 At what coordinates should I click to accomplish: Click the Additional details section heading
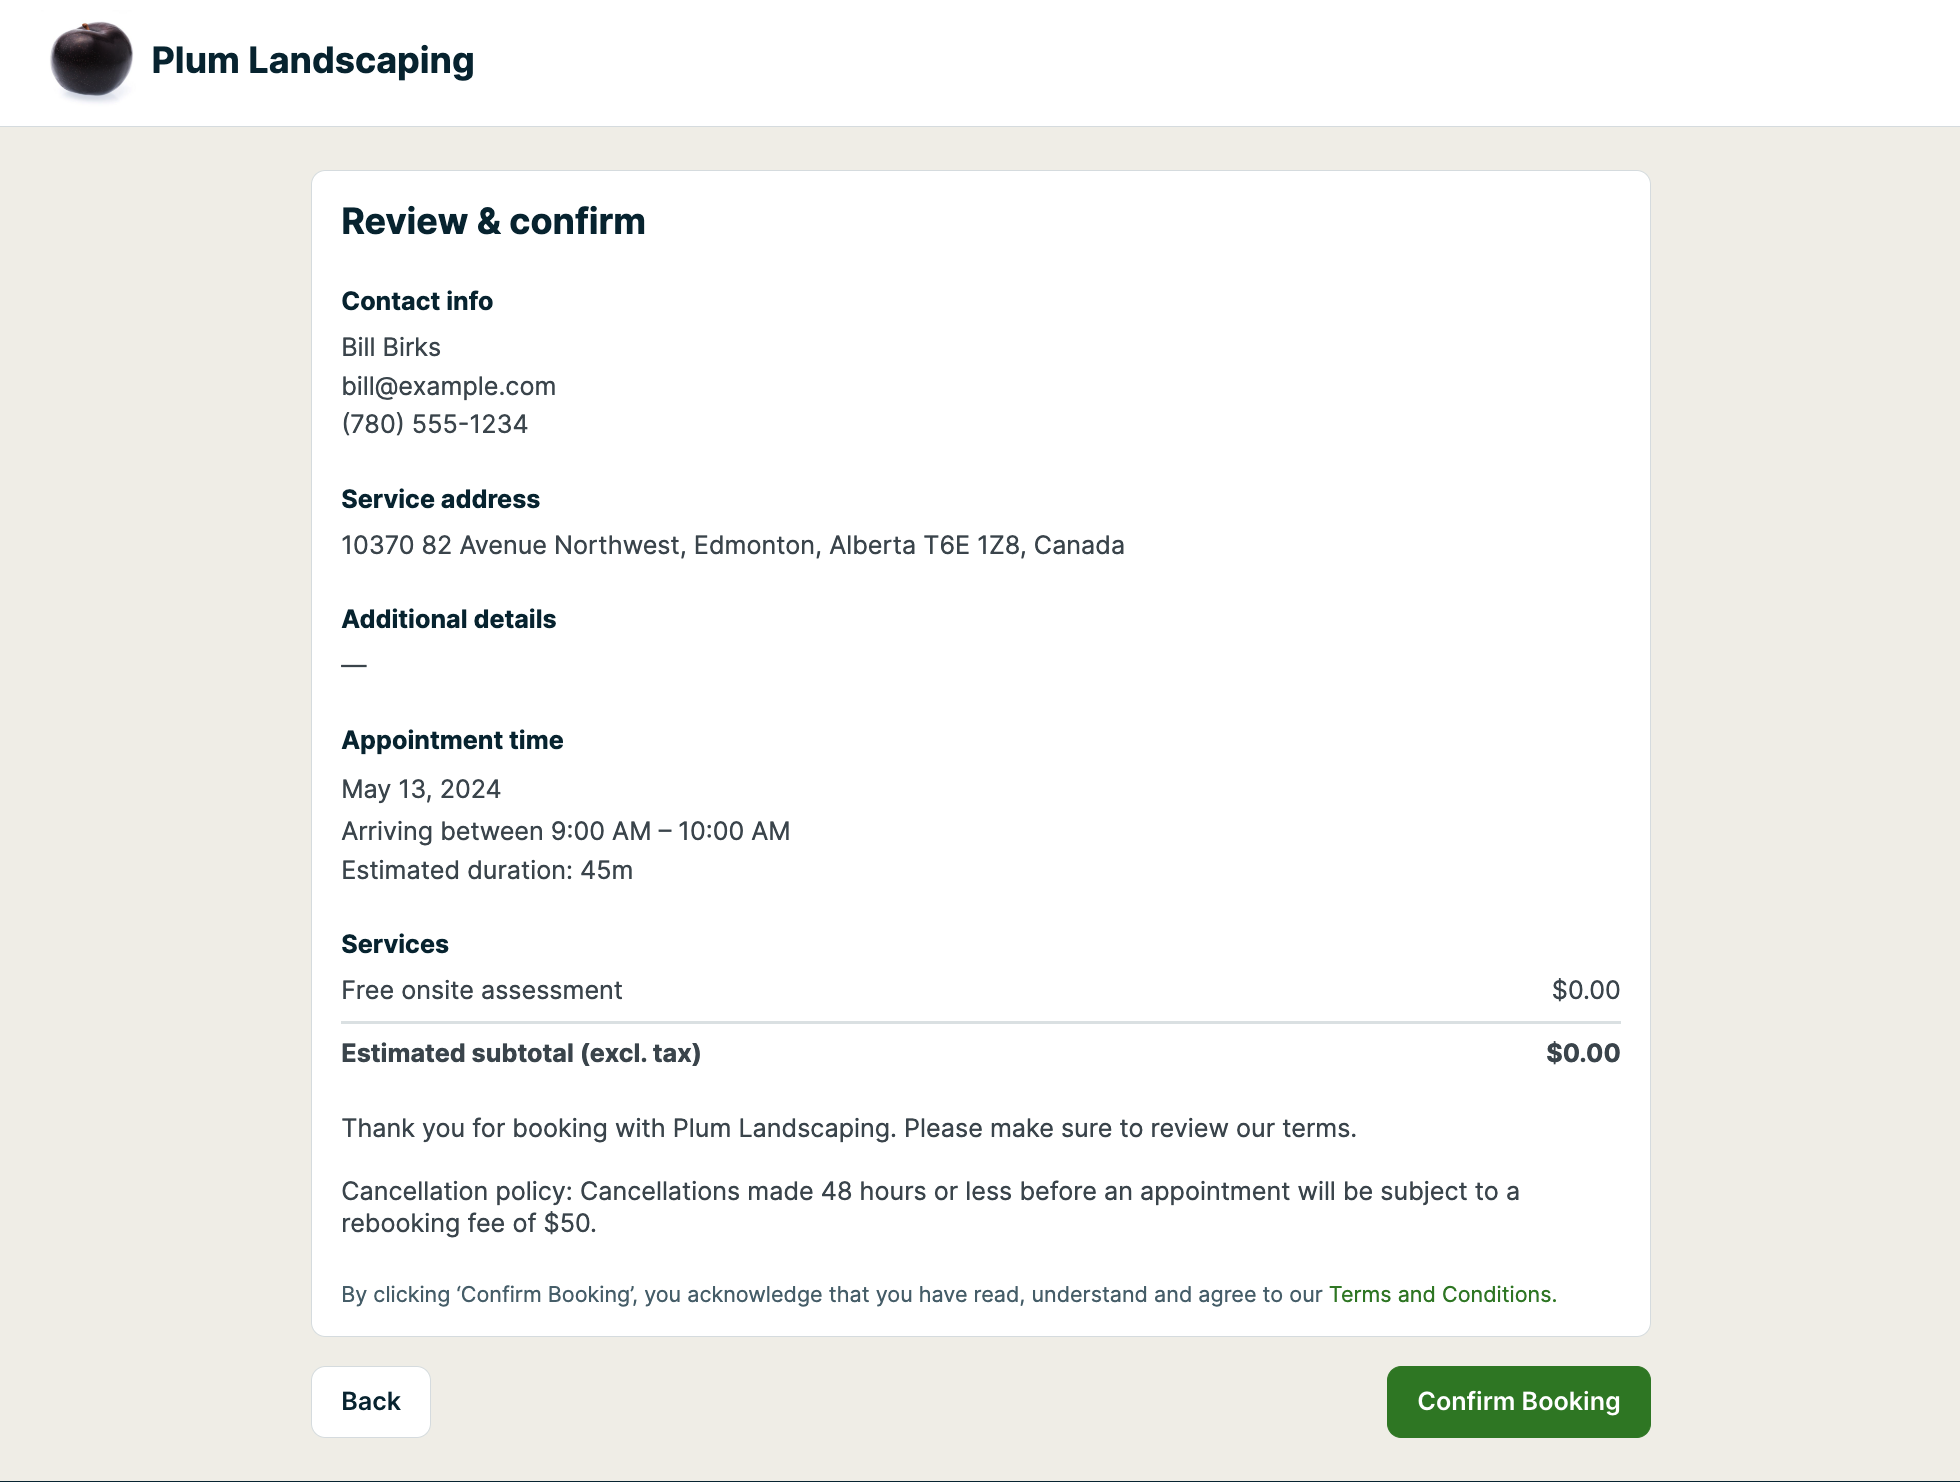(x=448, y=619)
